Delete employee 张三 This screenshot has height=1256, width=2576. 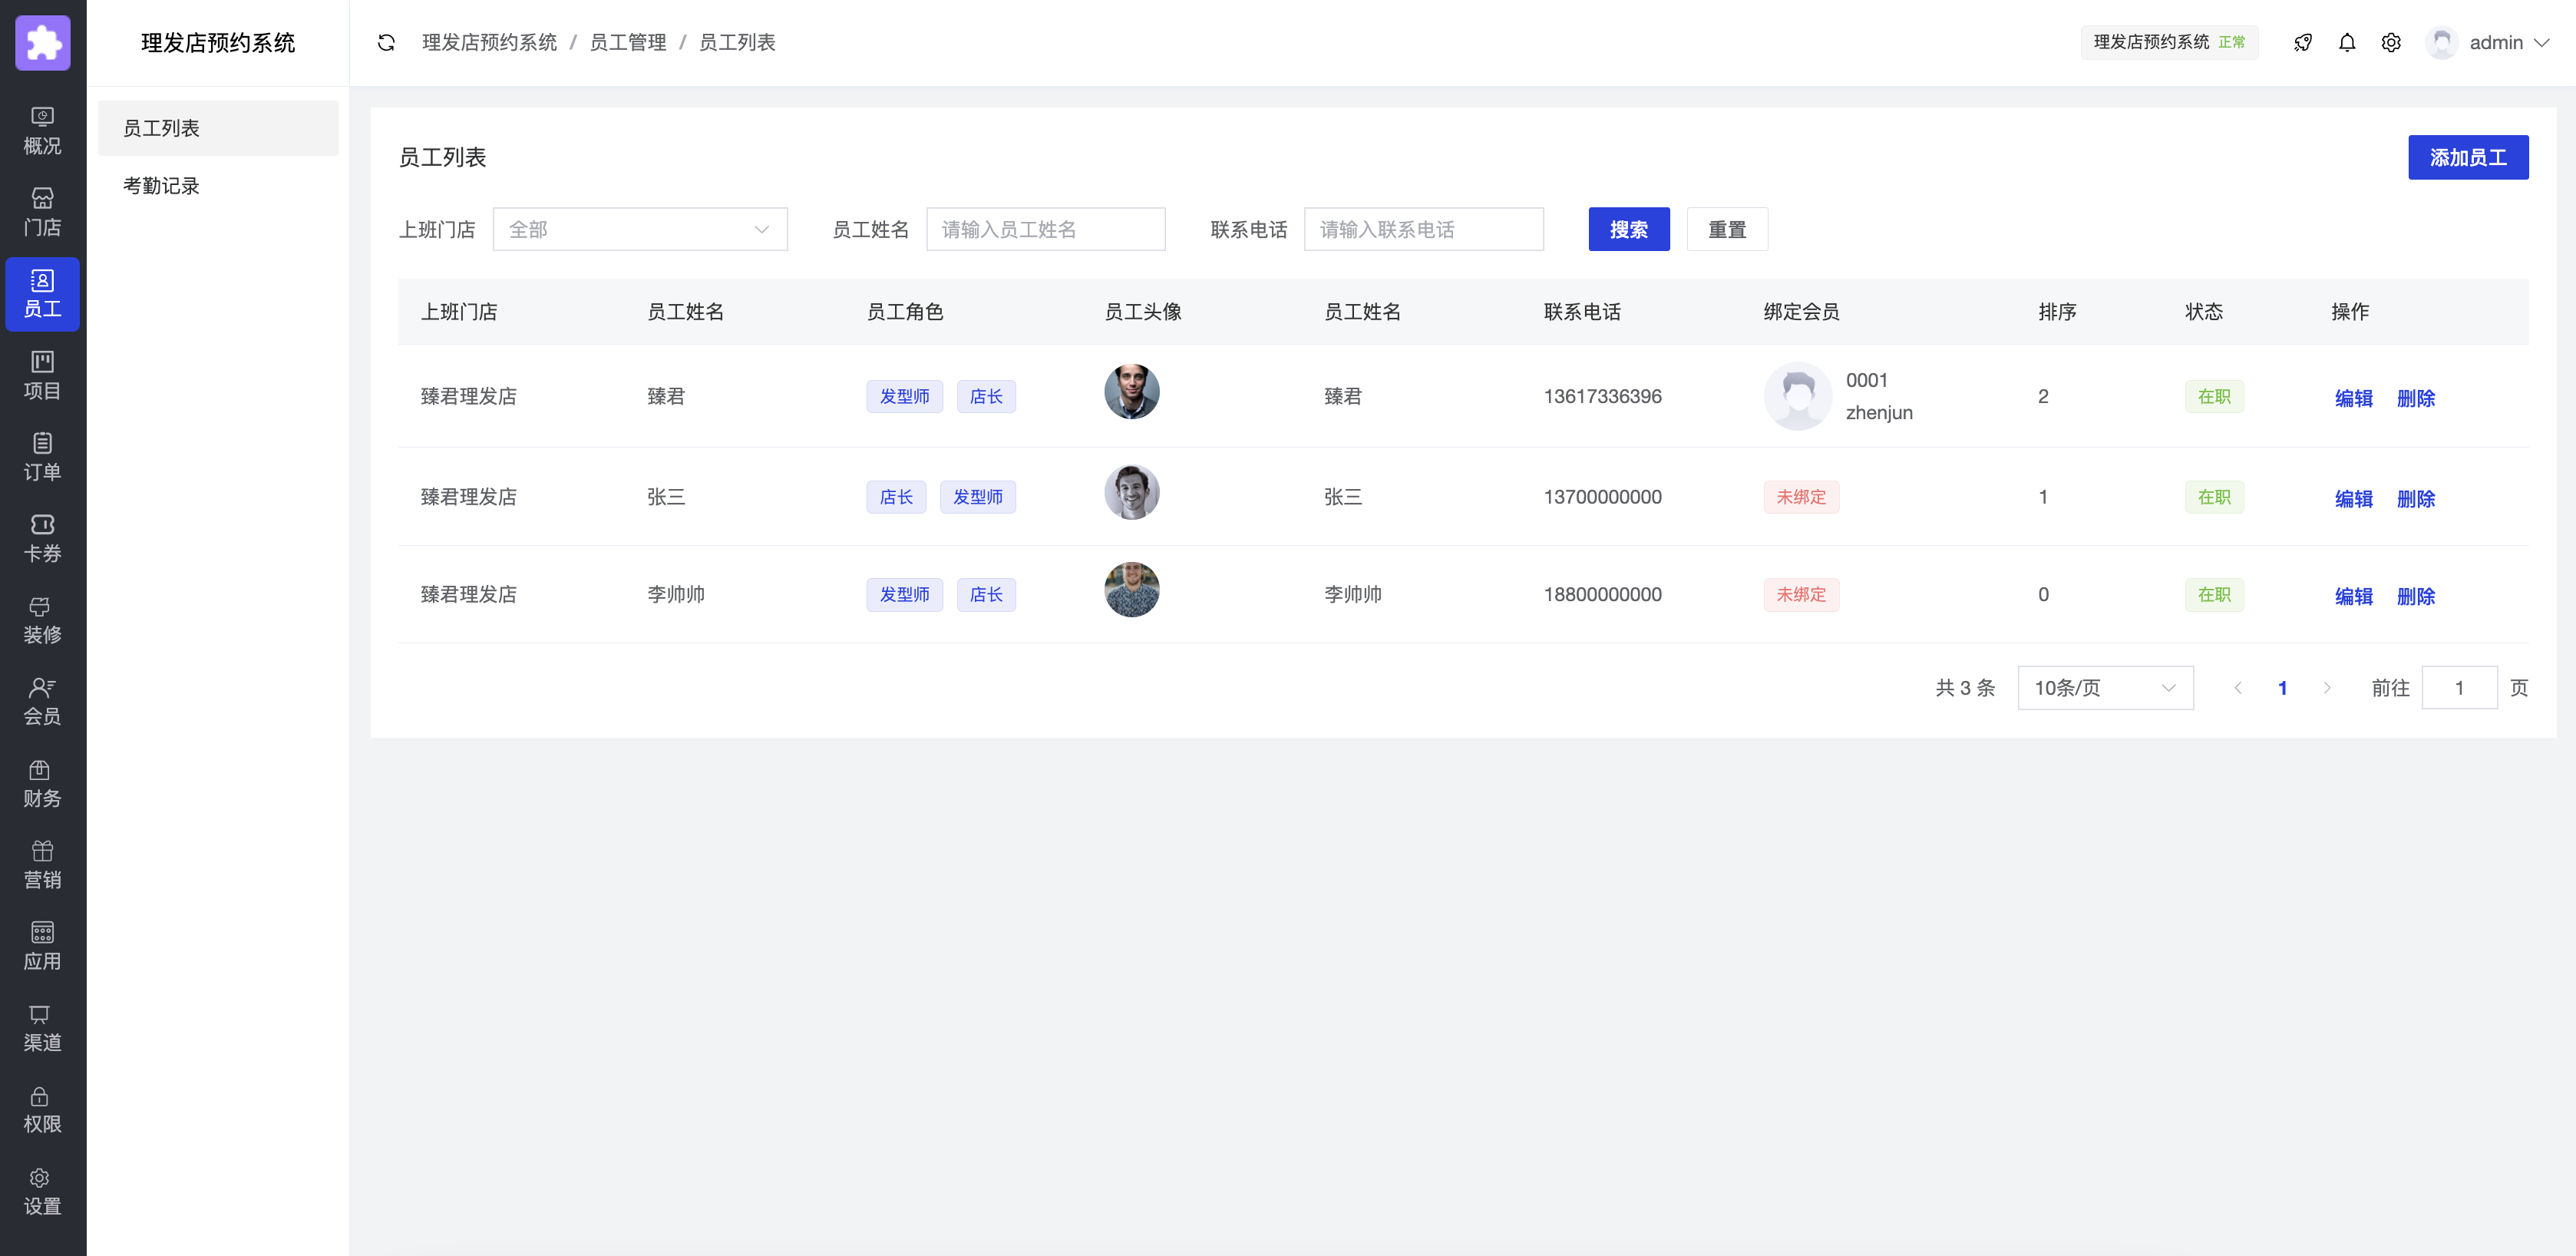click(2415, 498)
